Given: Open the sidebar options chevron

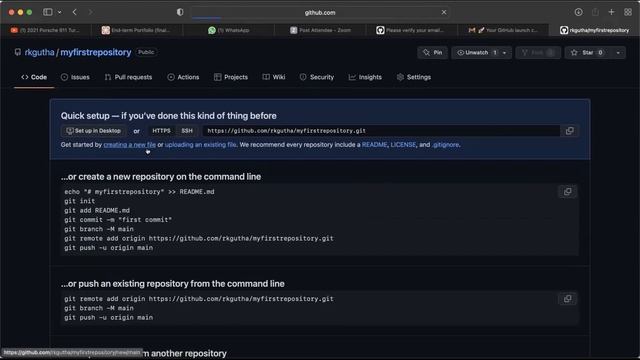Looking at the screenshot, I should (x=60, y=12).
